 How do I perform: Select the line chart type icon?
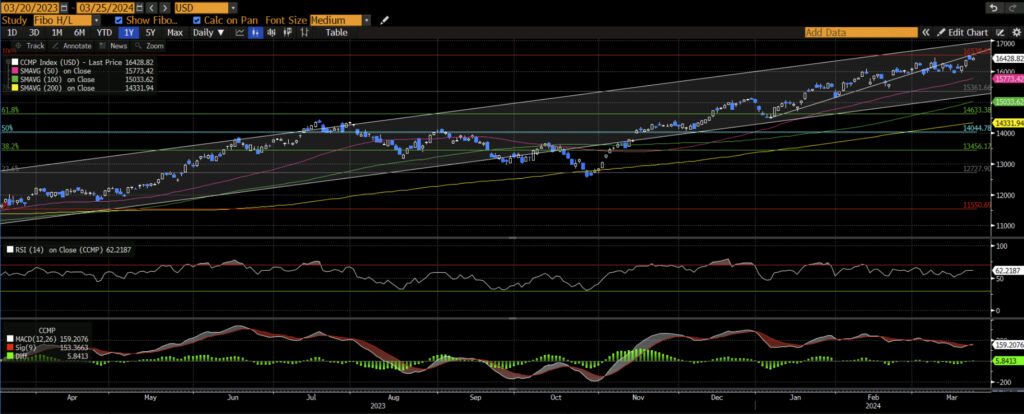240,32
